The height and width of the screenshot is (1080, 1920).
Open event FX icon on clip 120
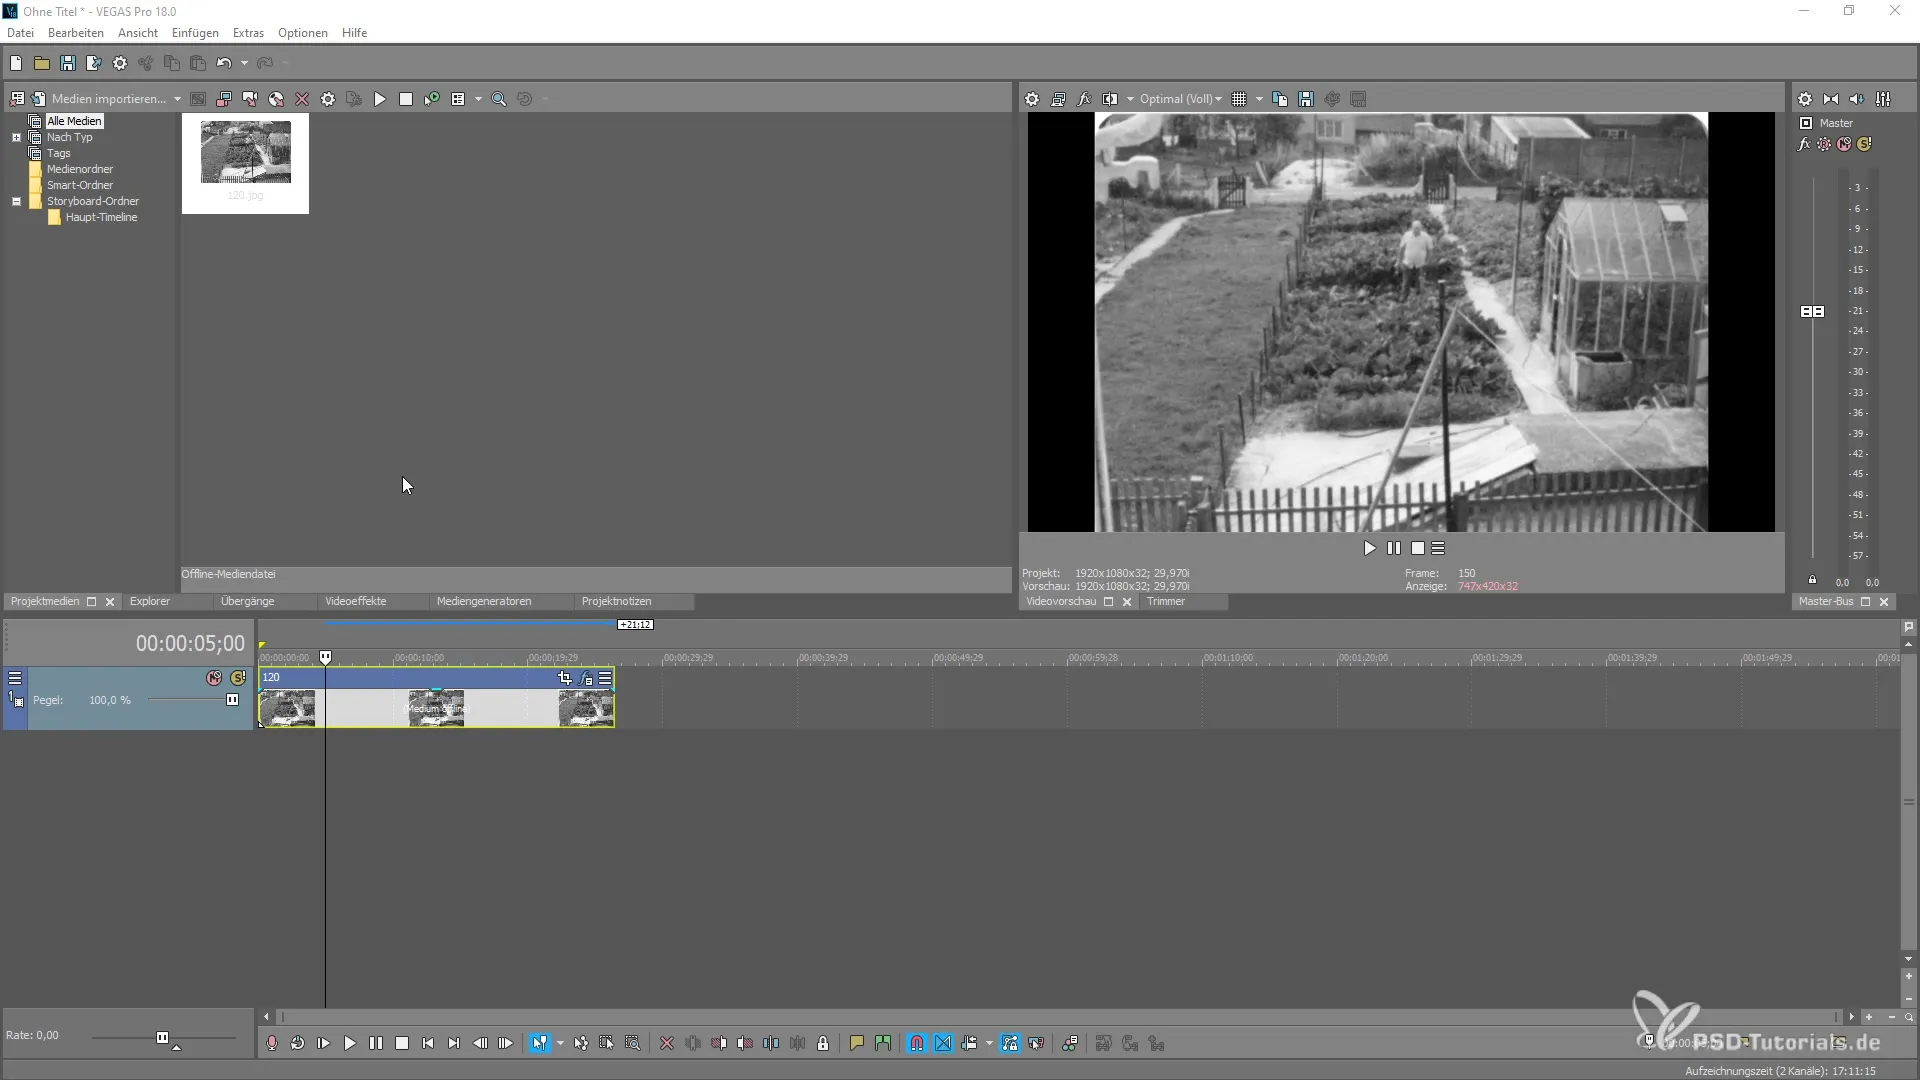tap(586, 678)
